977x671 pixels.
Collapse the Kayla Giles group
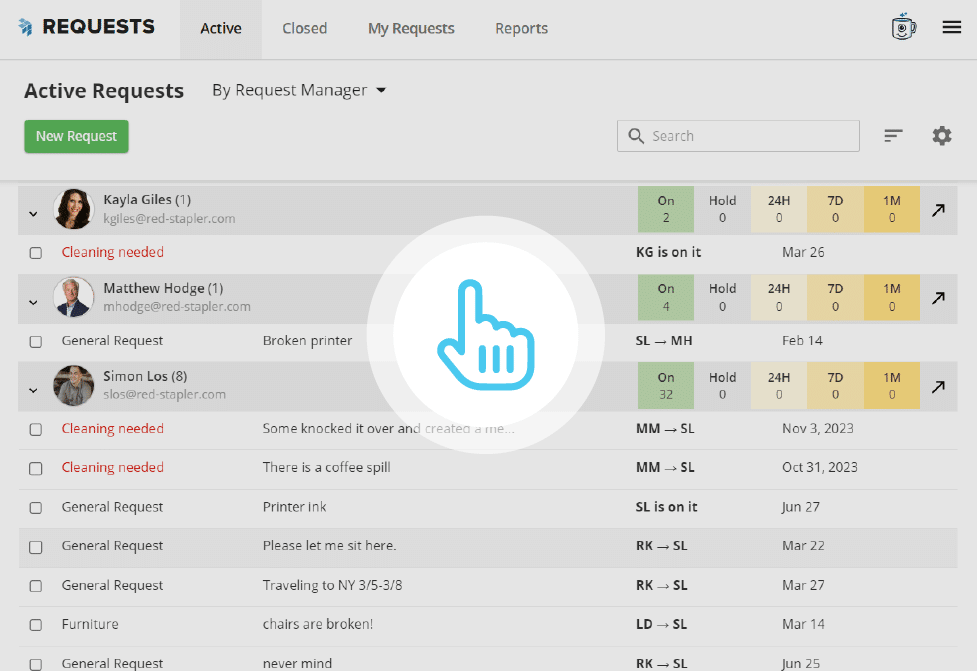33,213
